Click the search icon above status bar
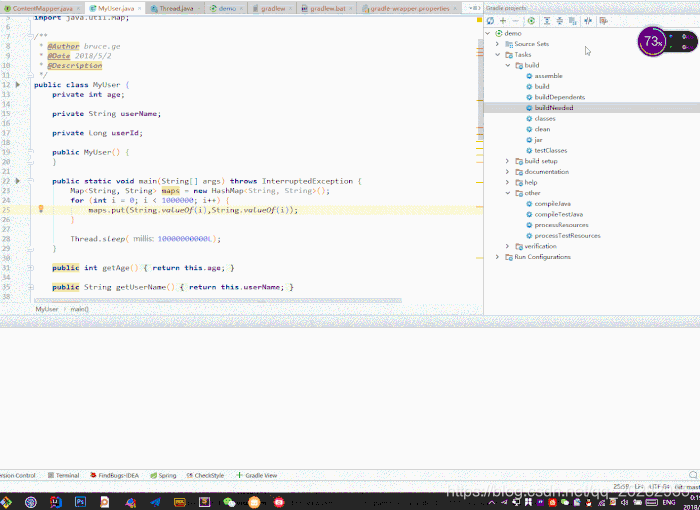This screenshot has width=700, height=510. point(693,475)
